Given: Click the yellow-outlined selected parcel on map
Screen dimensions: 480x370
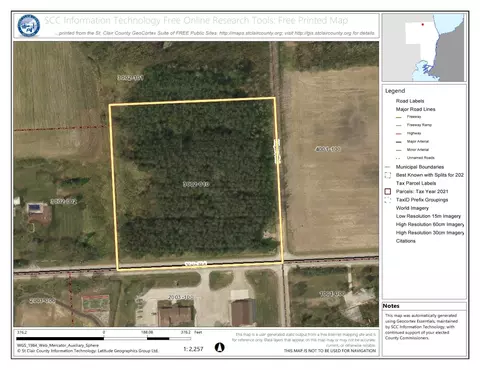Looking at the screenshot, I should click(x=196, y=184).
